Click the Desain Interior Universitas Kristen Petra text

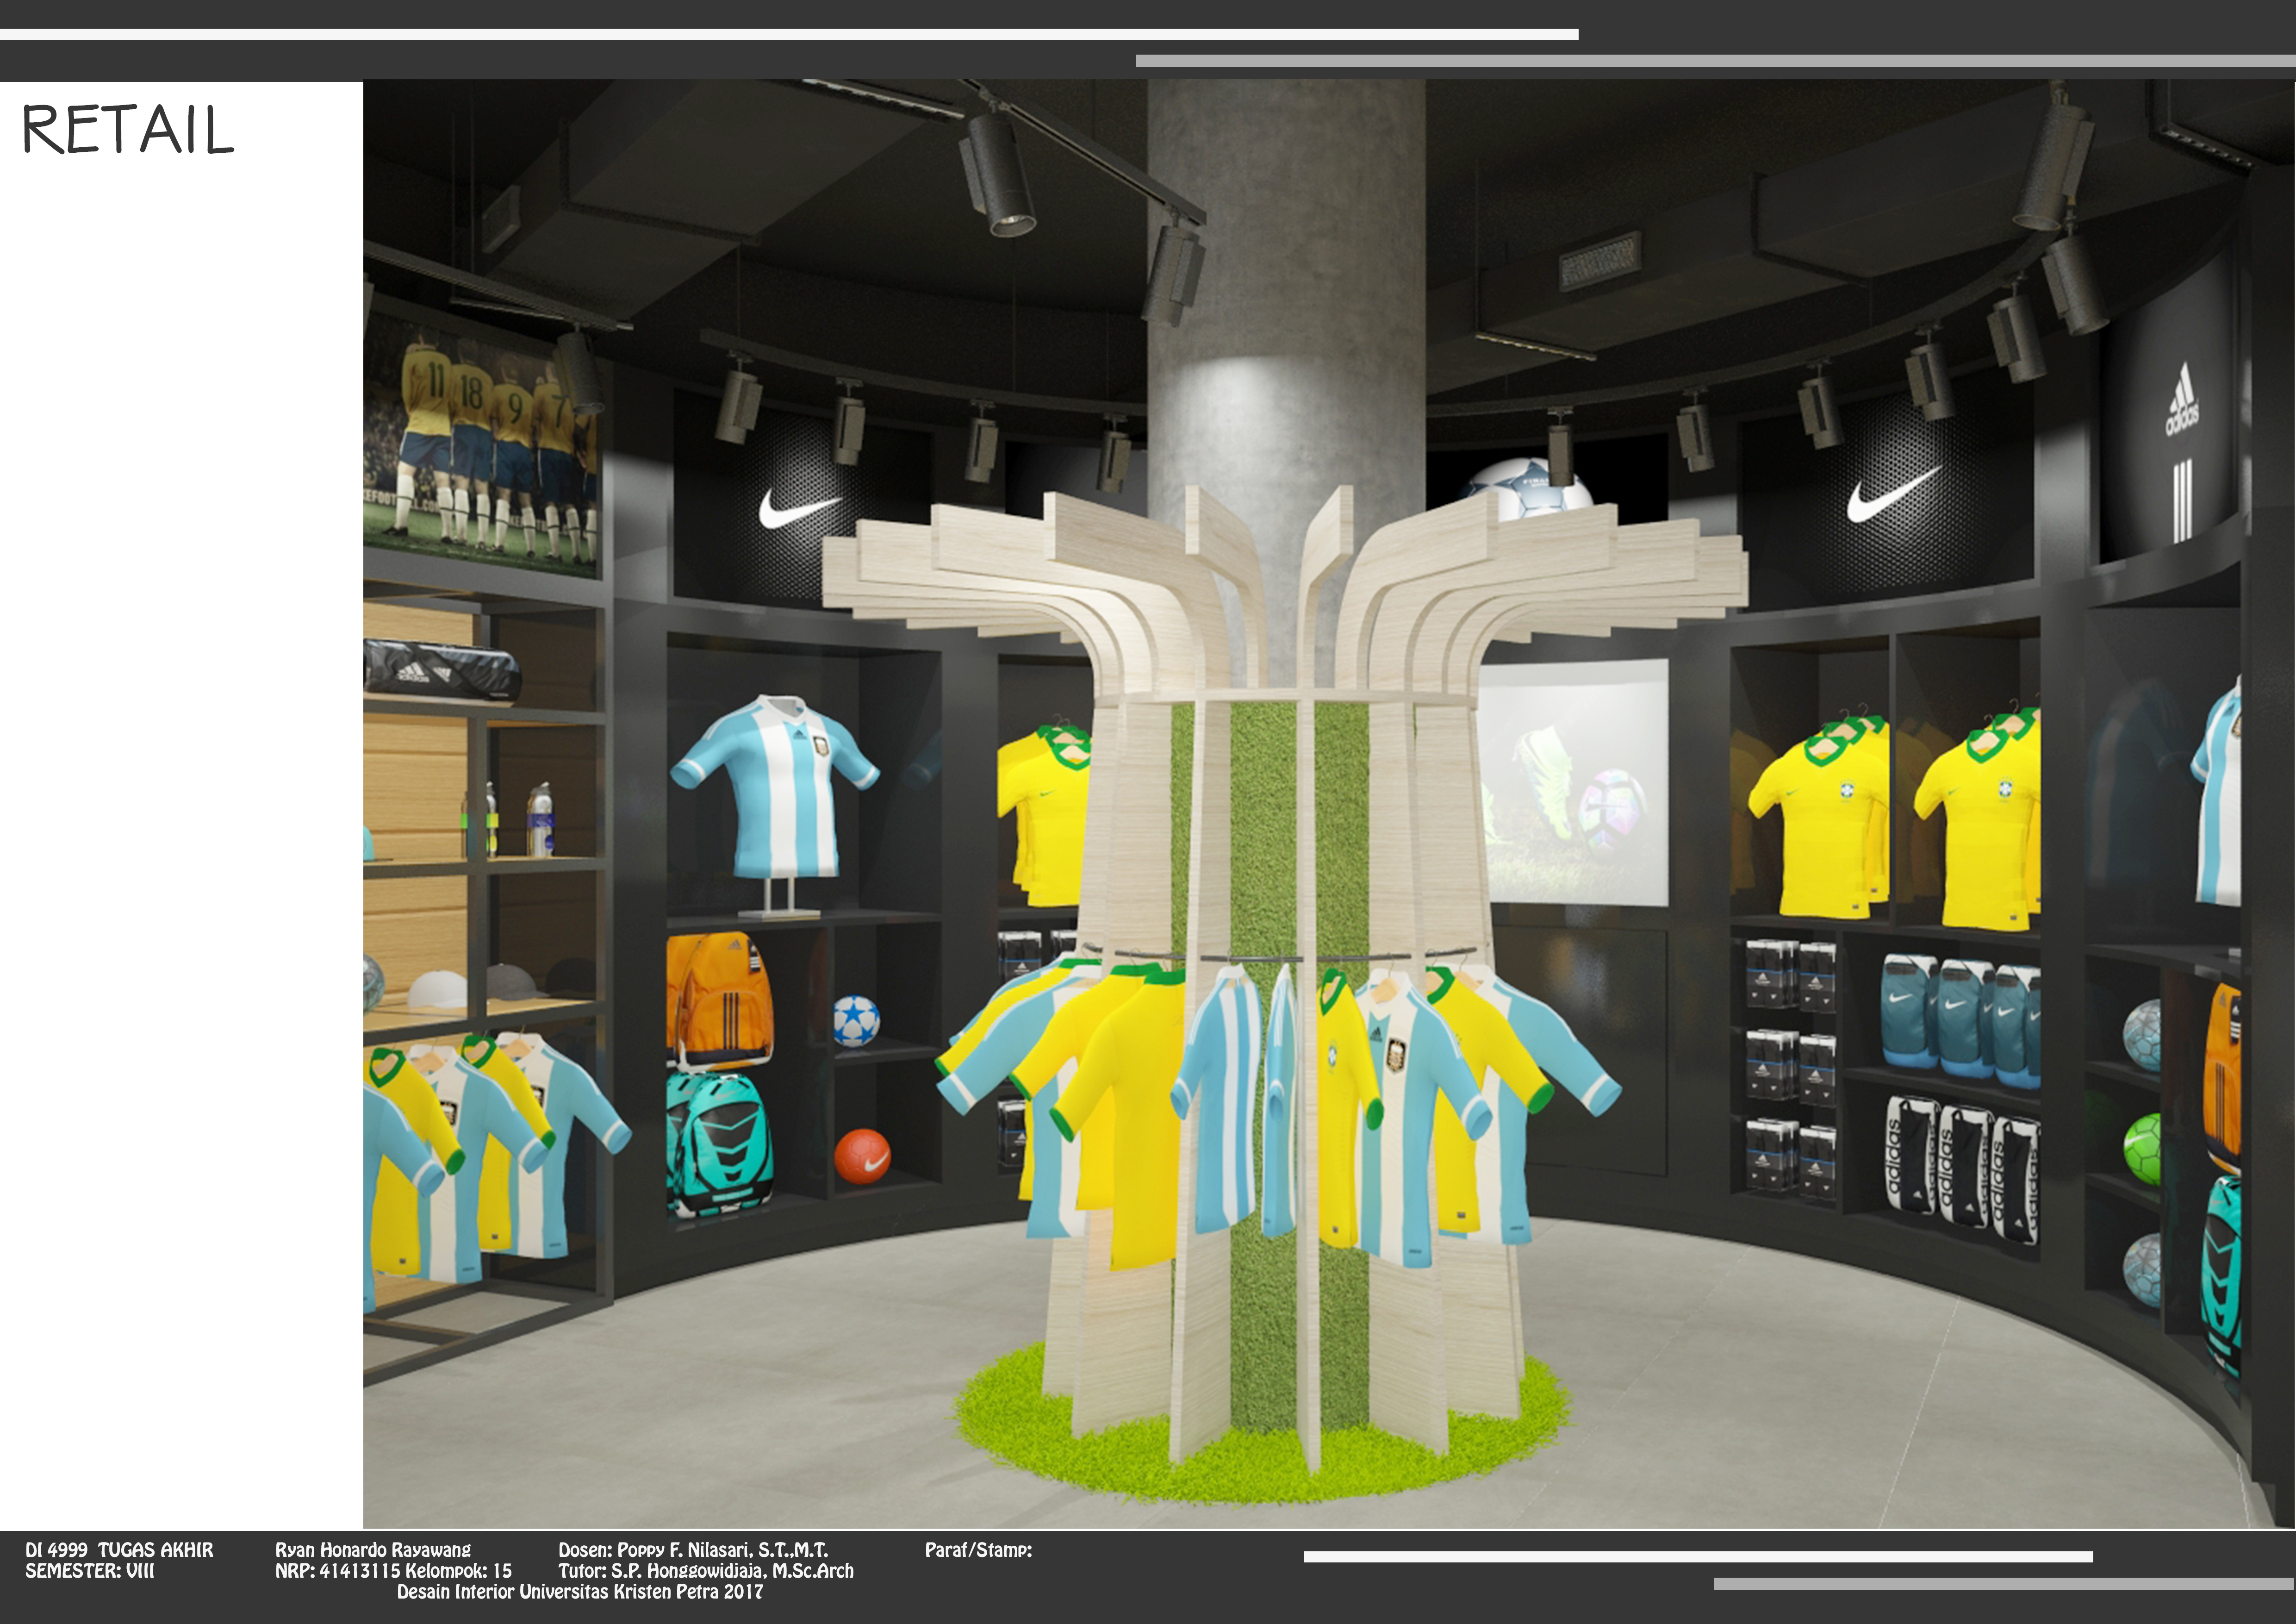pos(579,1592)
